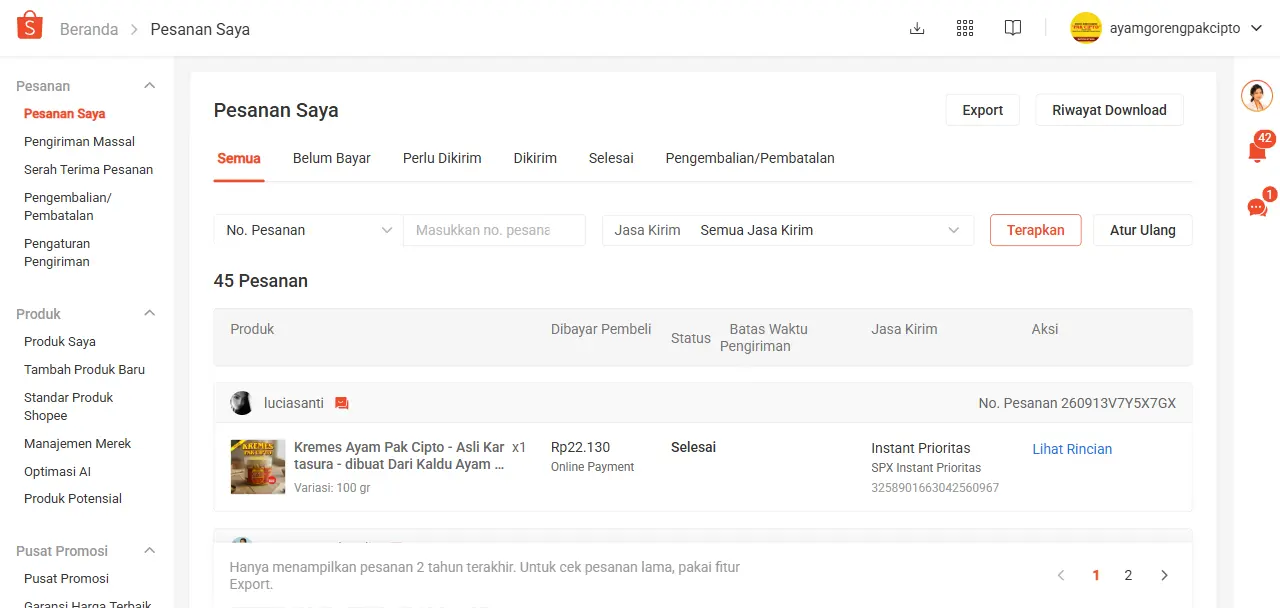The image size is (1280, 608).
Task: Open Pesanan Saya in sidebar
Action: (x=65, y=114)
